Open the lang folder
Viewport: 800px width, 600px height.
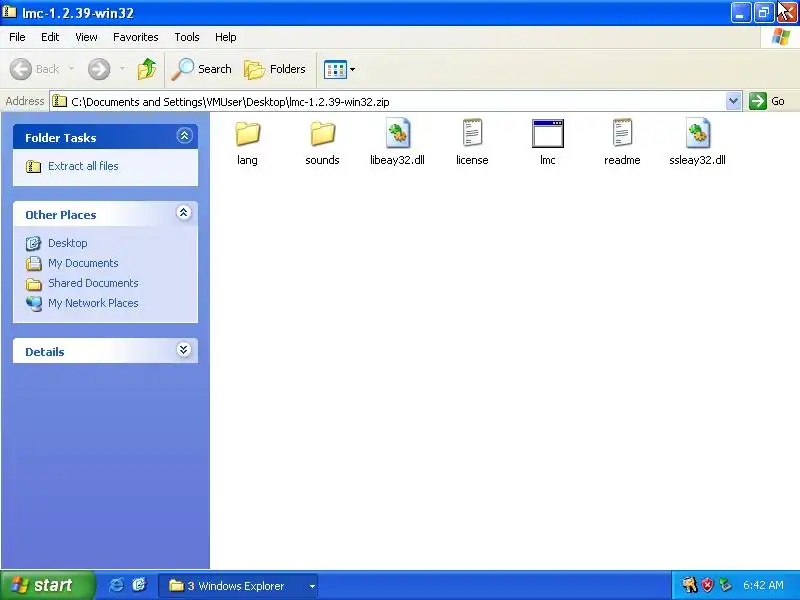pos(247,143)
